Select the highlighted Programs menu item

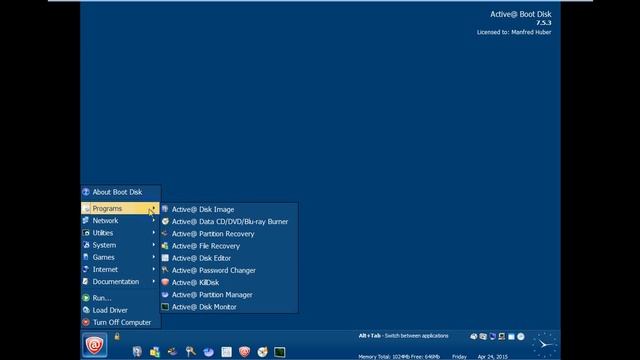tap(120, 208)
